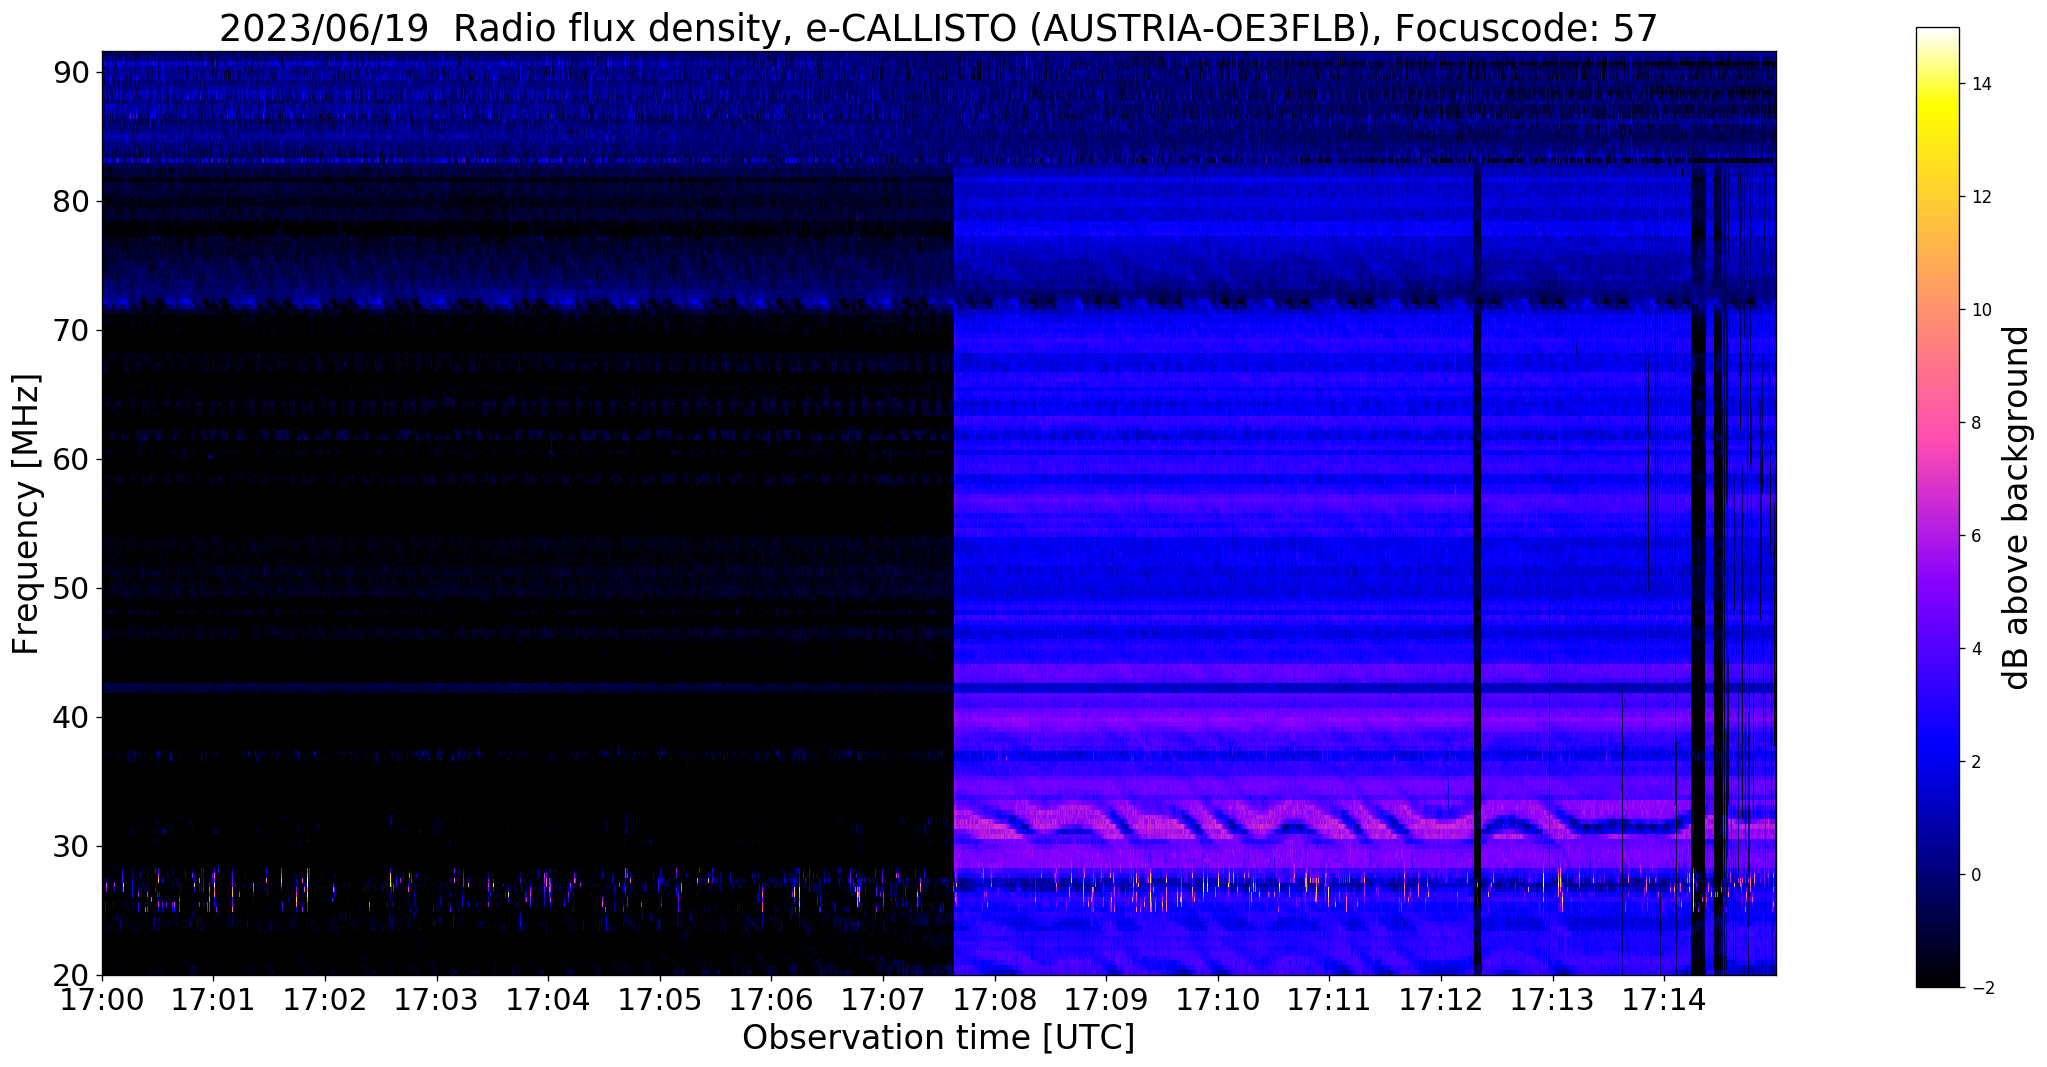The image size is (2047, 1067).
Task: Click the colorbar tick value 0
Action: pyautogui.click(x=1974, y=875)
